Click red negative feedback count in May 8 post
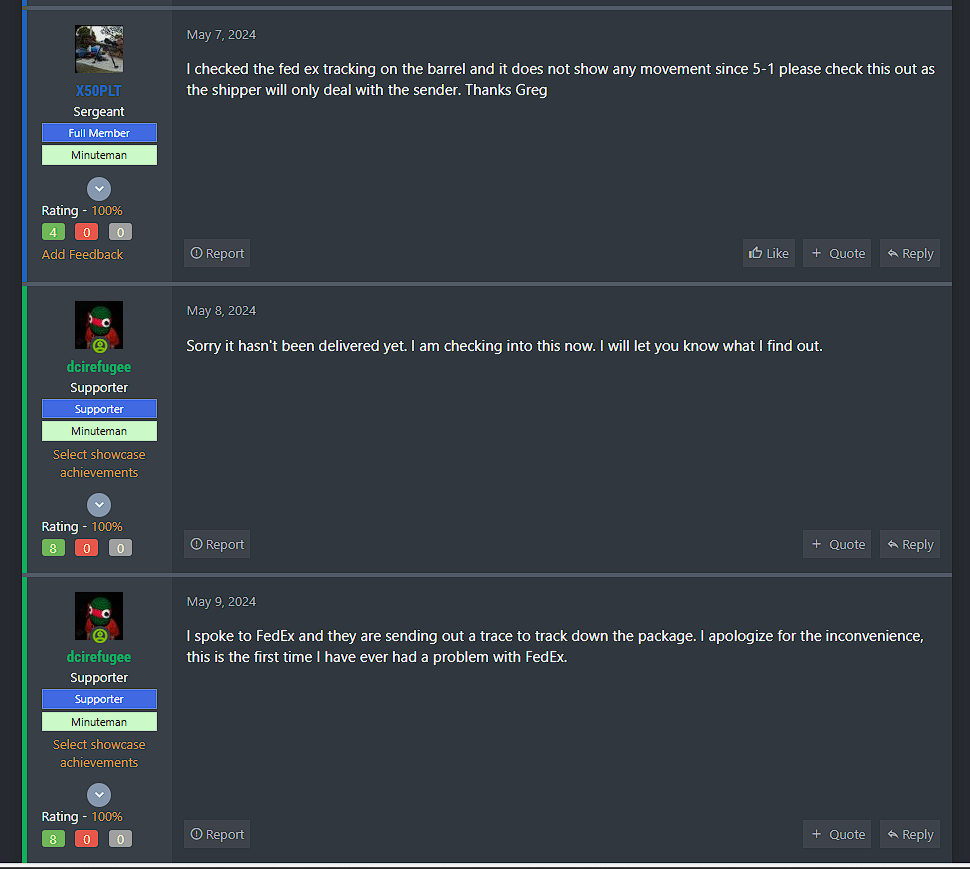Screen dimensions: 970x869 [87, 548]
